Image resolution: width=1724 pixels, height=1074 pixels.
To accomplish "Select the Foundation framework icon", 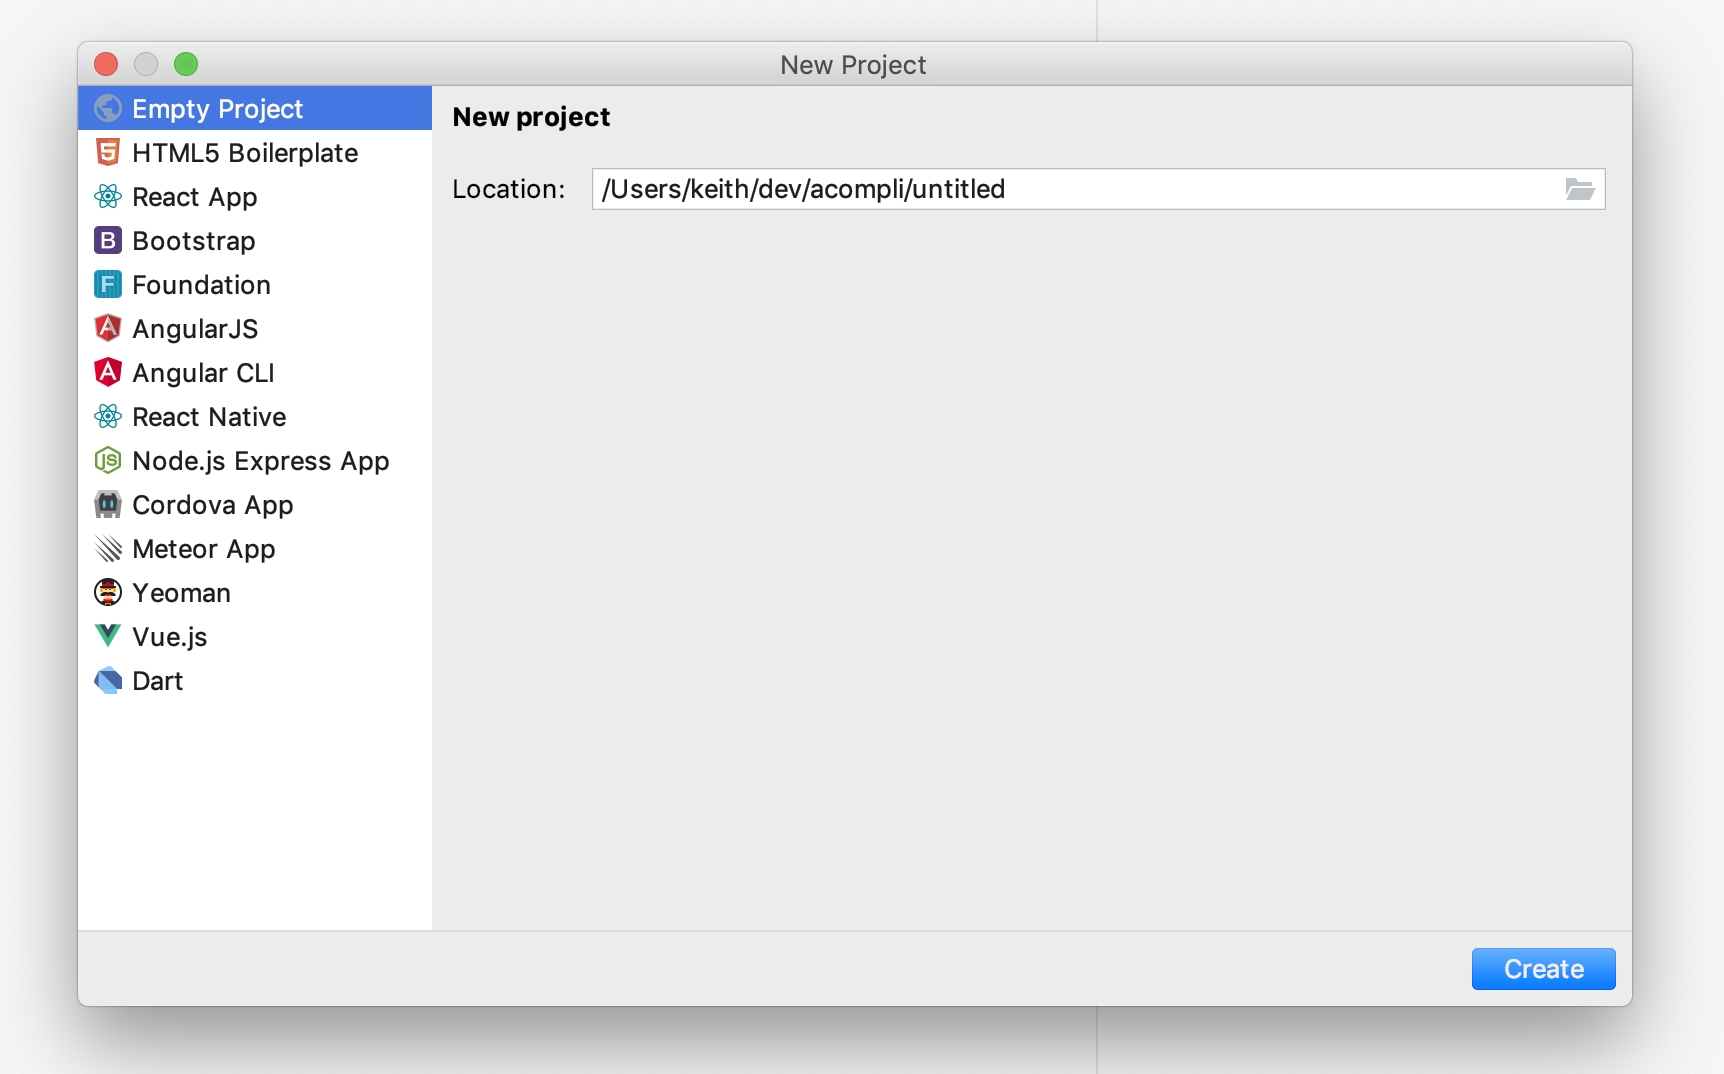I will pos(106,284).
